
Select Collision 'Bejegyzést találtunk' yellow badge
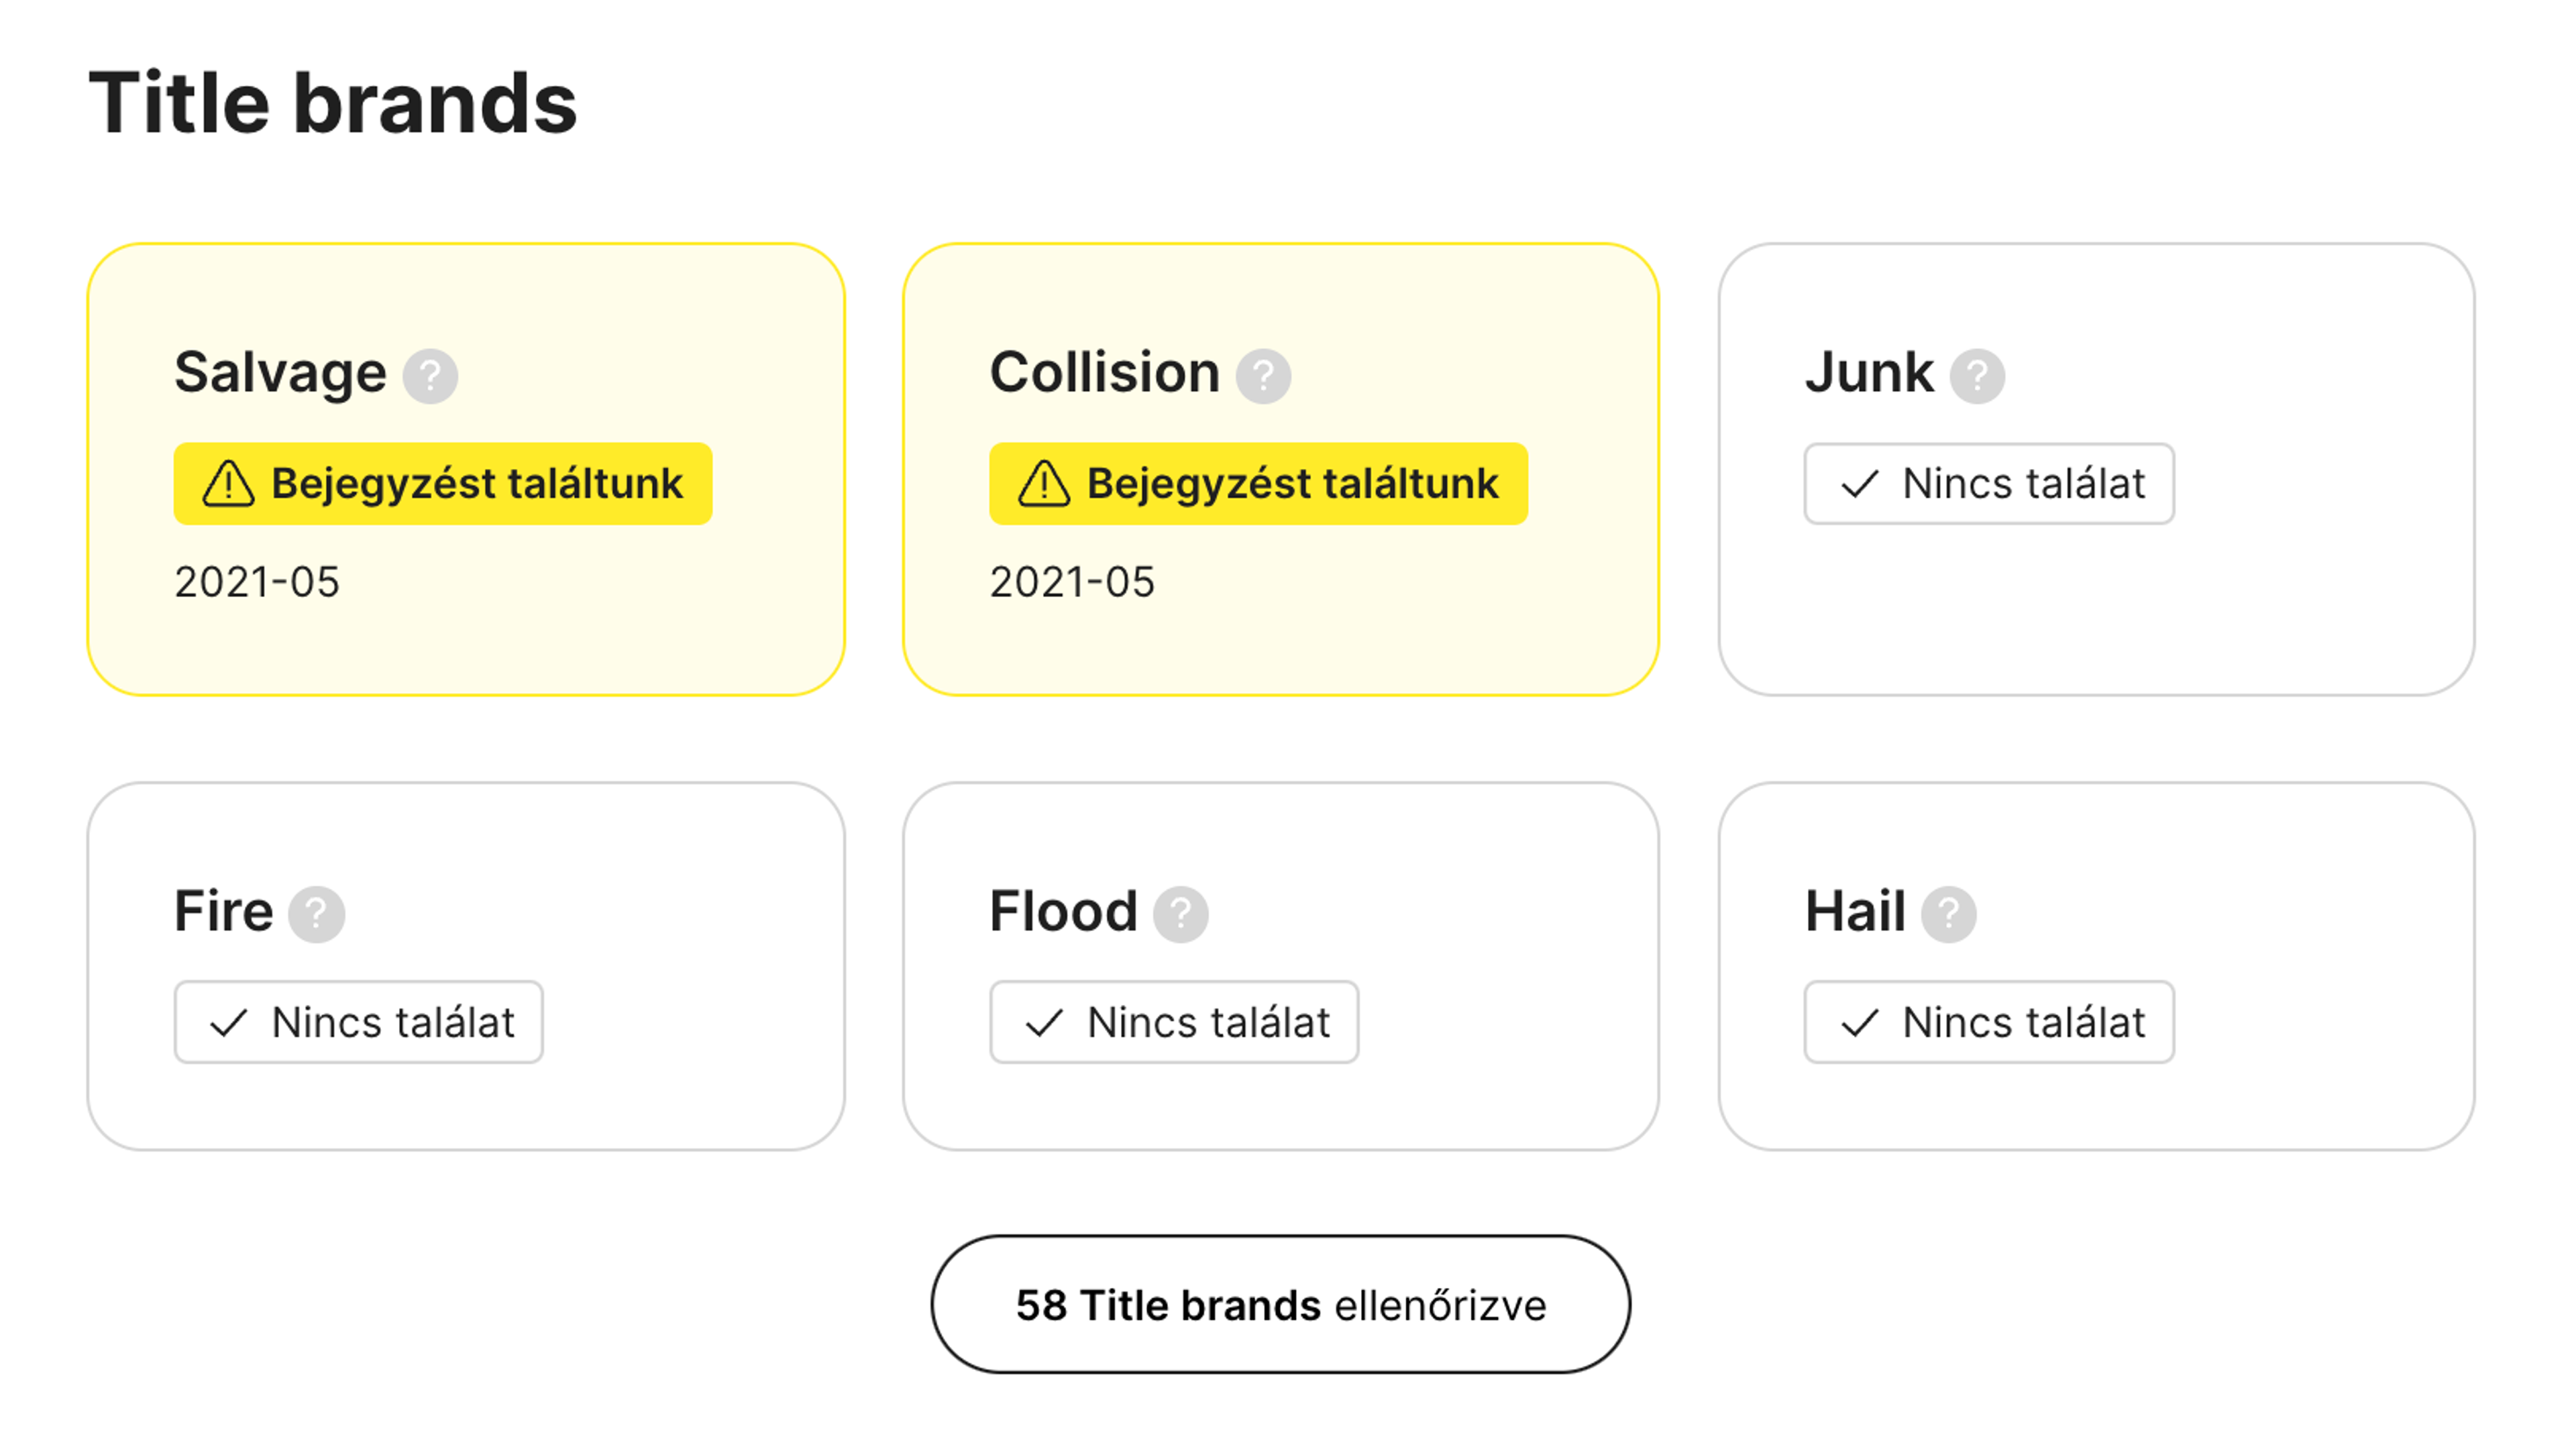1259,484
